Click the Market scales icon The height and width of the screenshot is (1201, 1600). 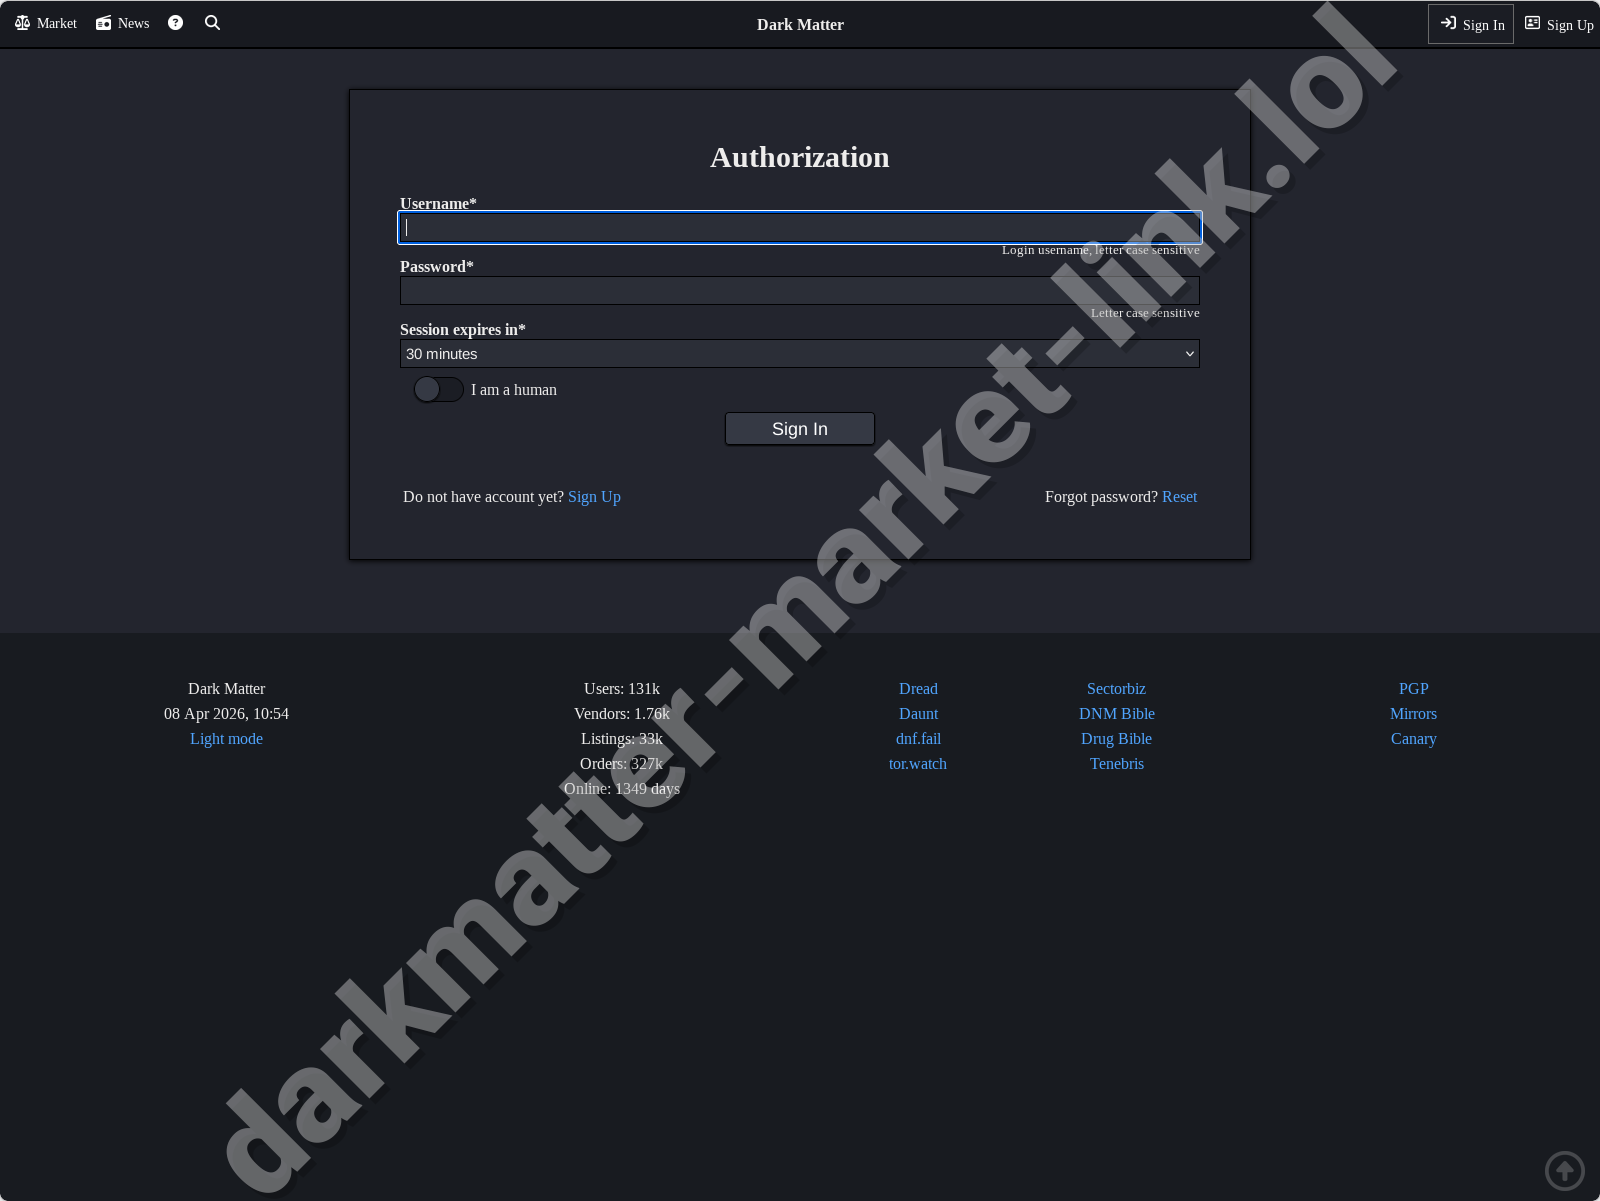coord(23,22)
